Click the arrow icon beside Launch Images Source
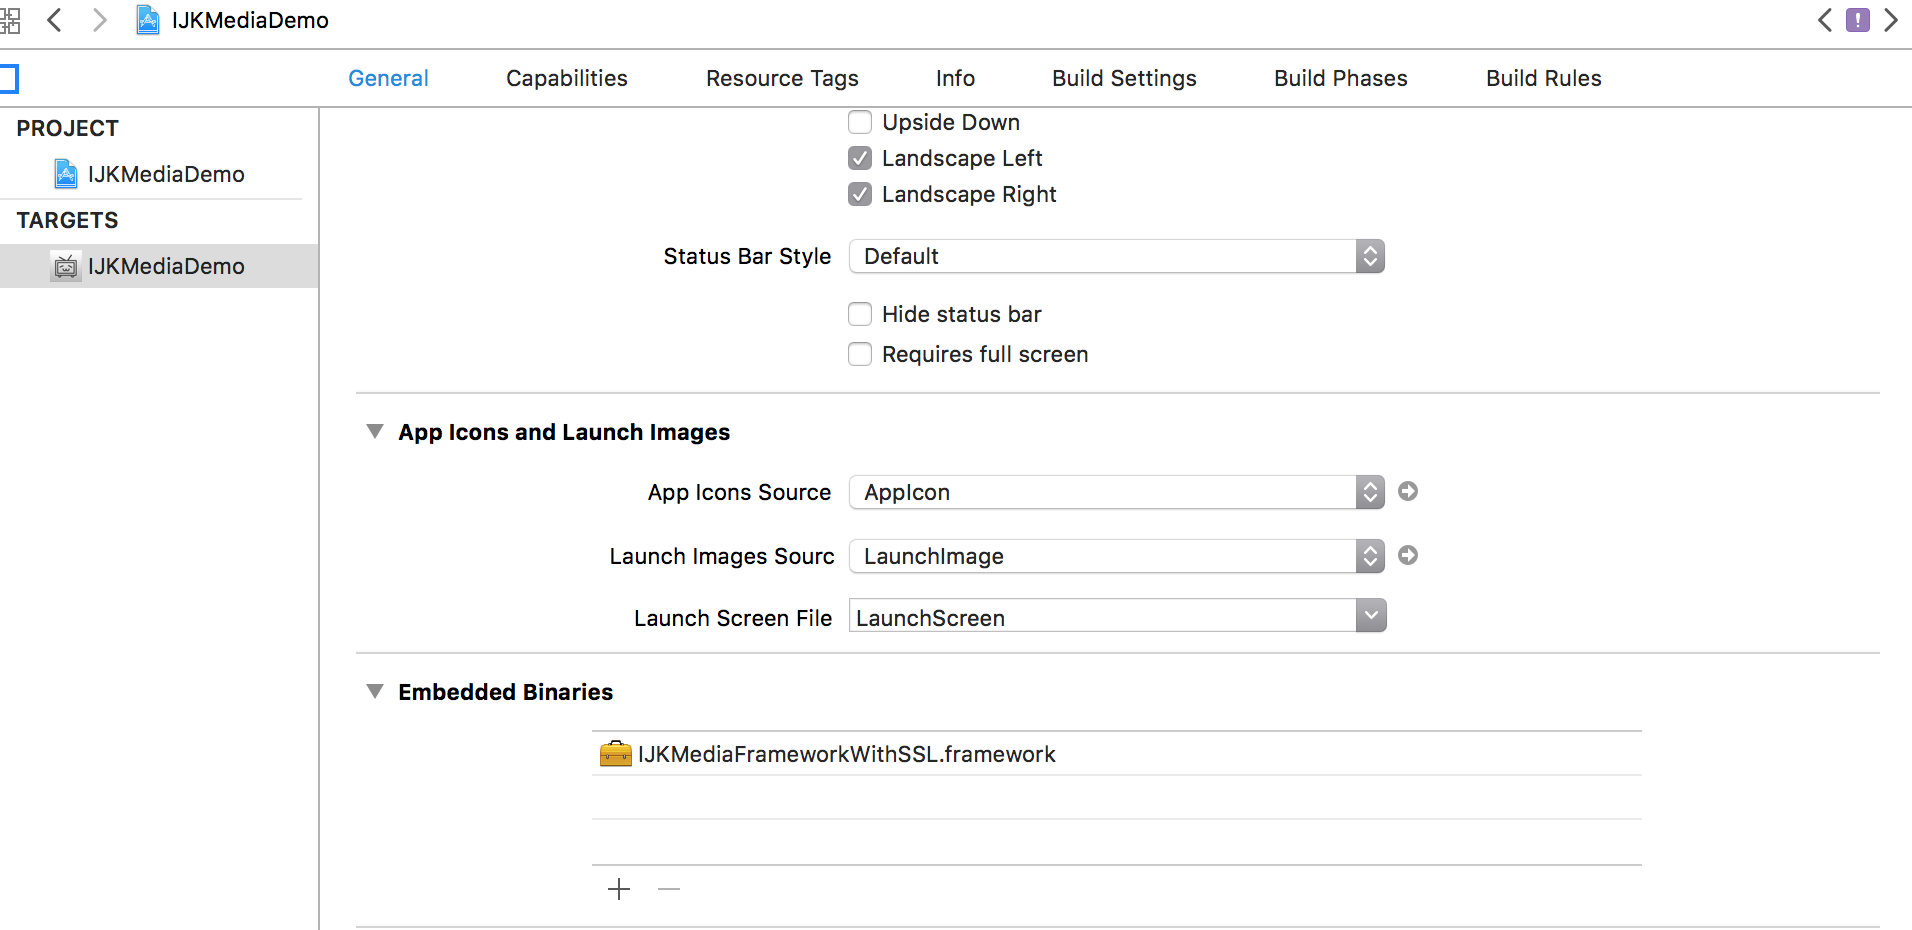The image size is (1912, 930). coord(1408,555)
